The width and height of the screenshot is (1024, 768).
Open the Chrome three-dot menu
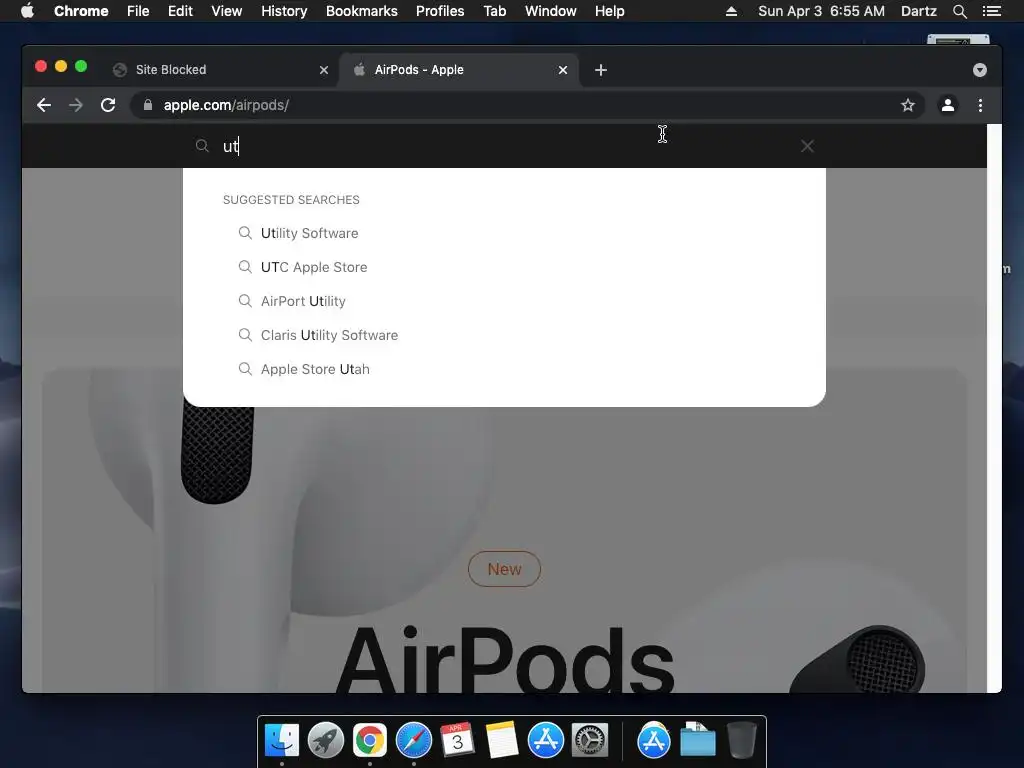[980, 105]
